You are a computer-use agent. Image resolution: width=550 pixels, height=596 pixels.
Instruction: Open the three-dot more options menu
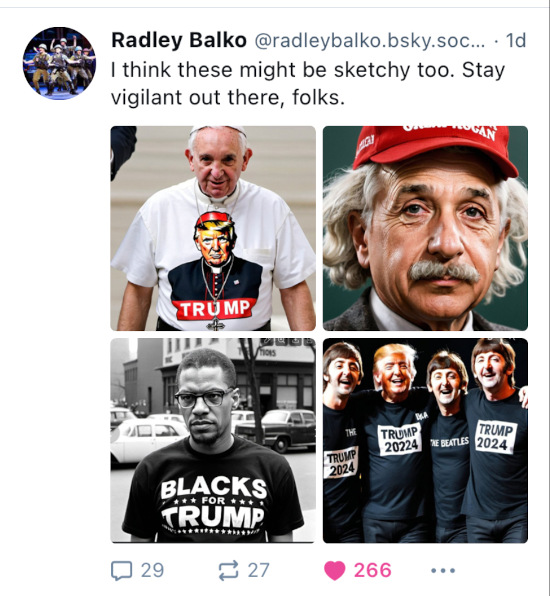(x=443, y=570)
